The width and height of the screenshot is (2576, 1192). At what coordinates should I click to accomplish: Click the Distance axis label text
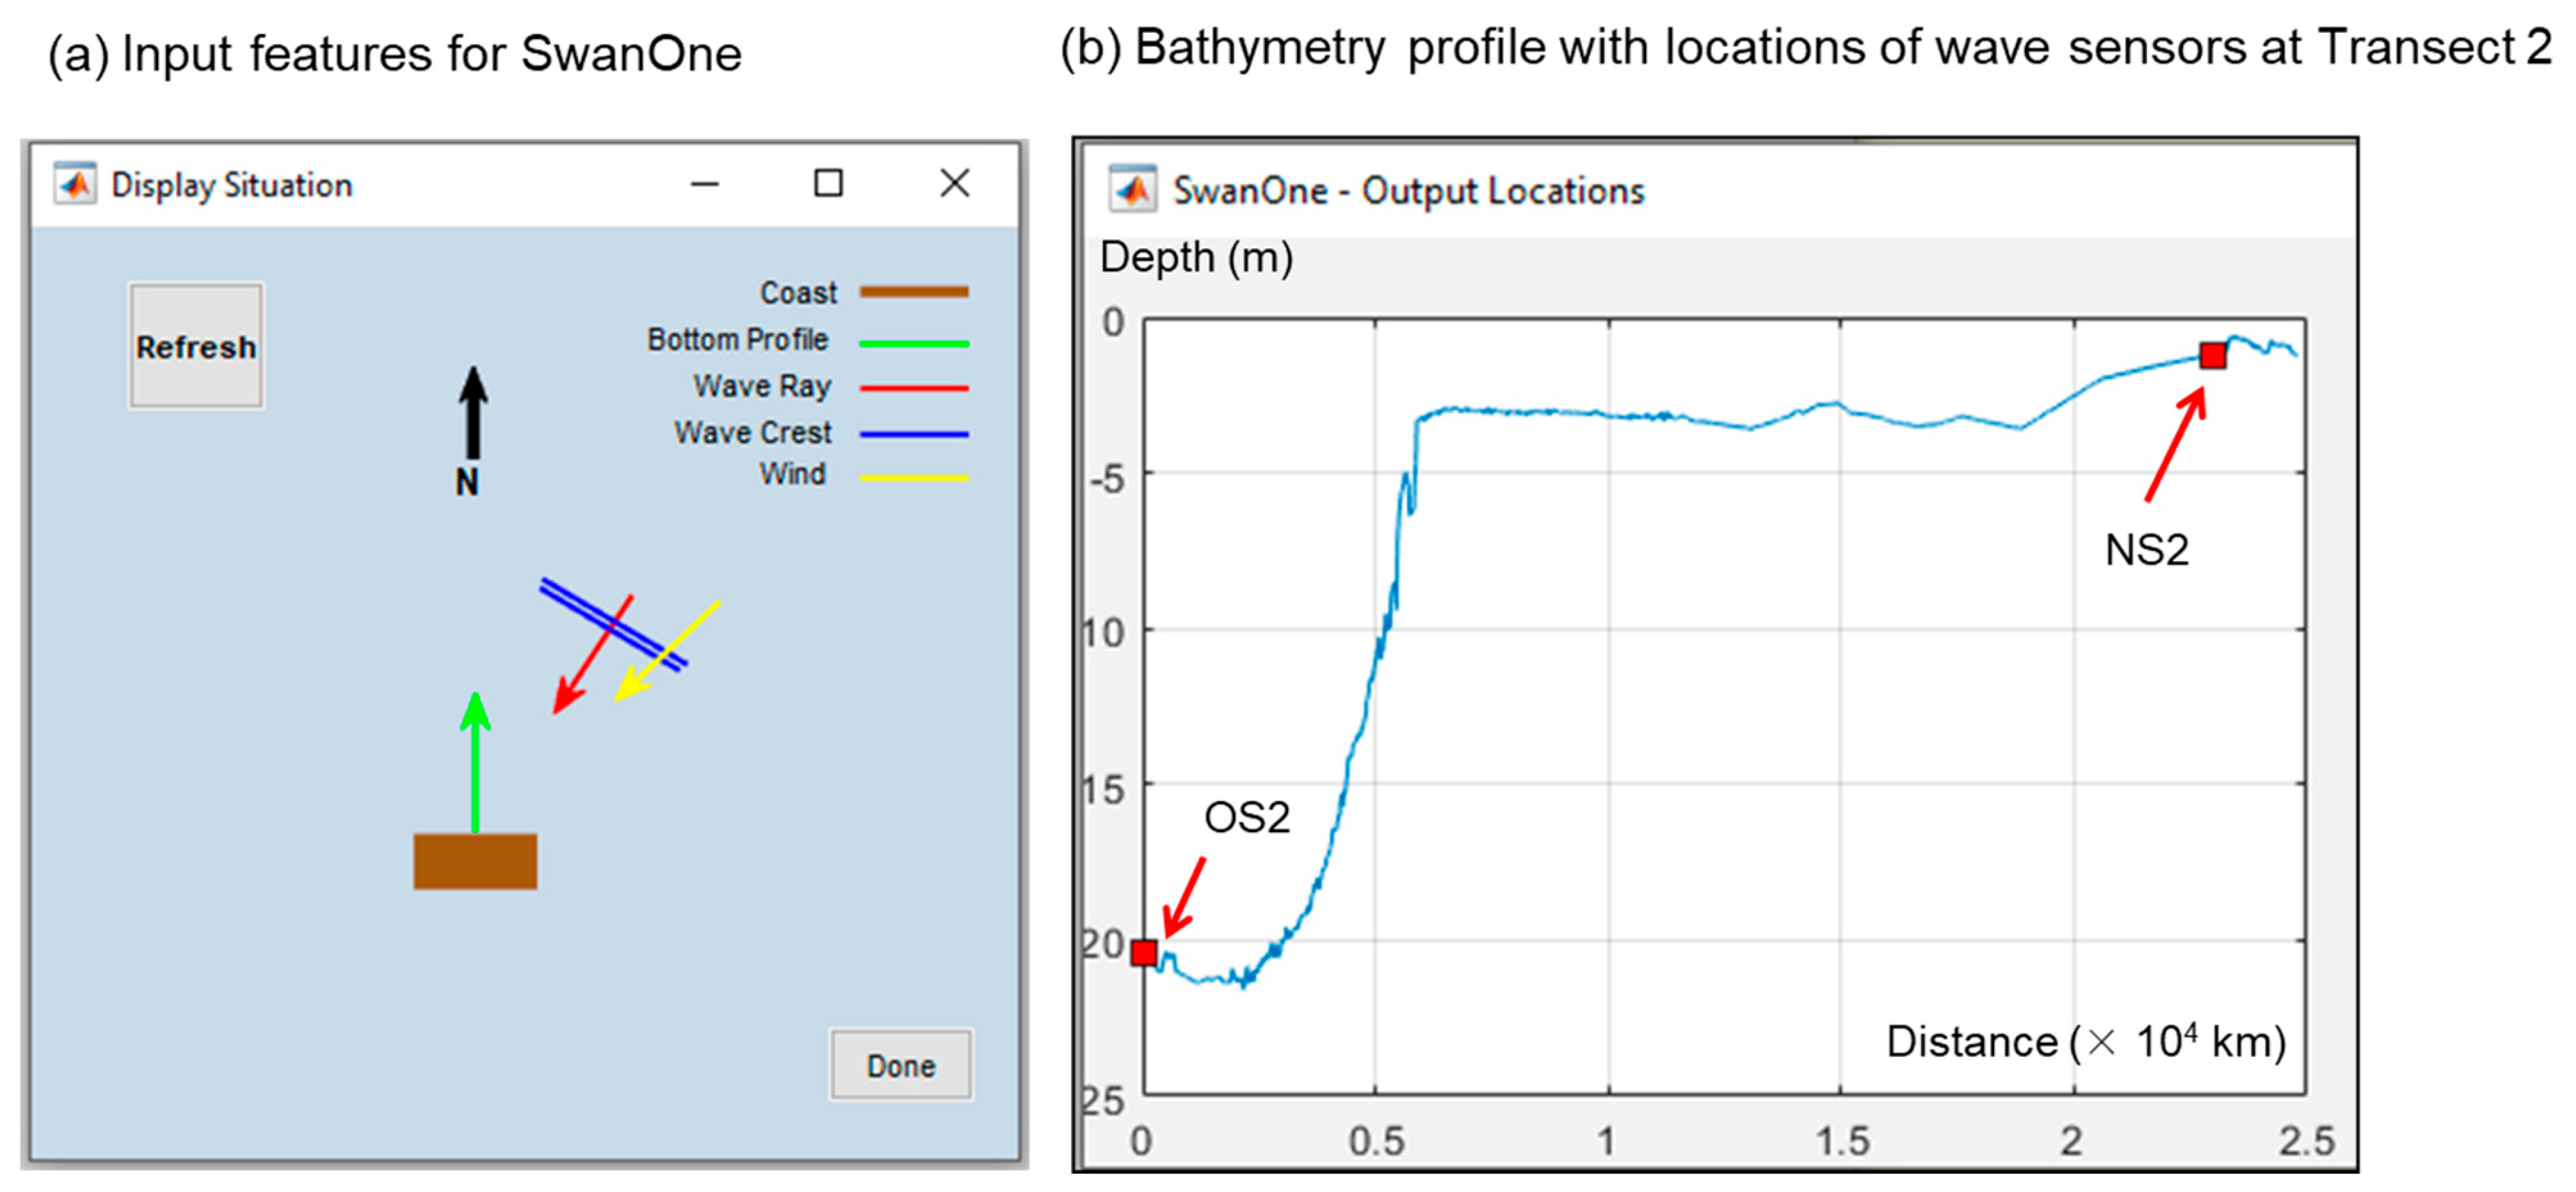tap(2086, 1042)
